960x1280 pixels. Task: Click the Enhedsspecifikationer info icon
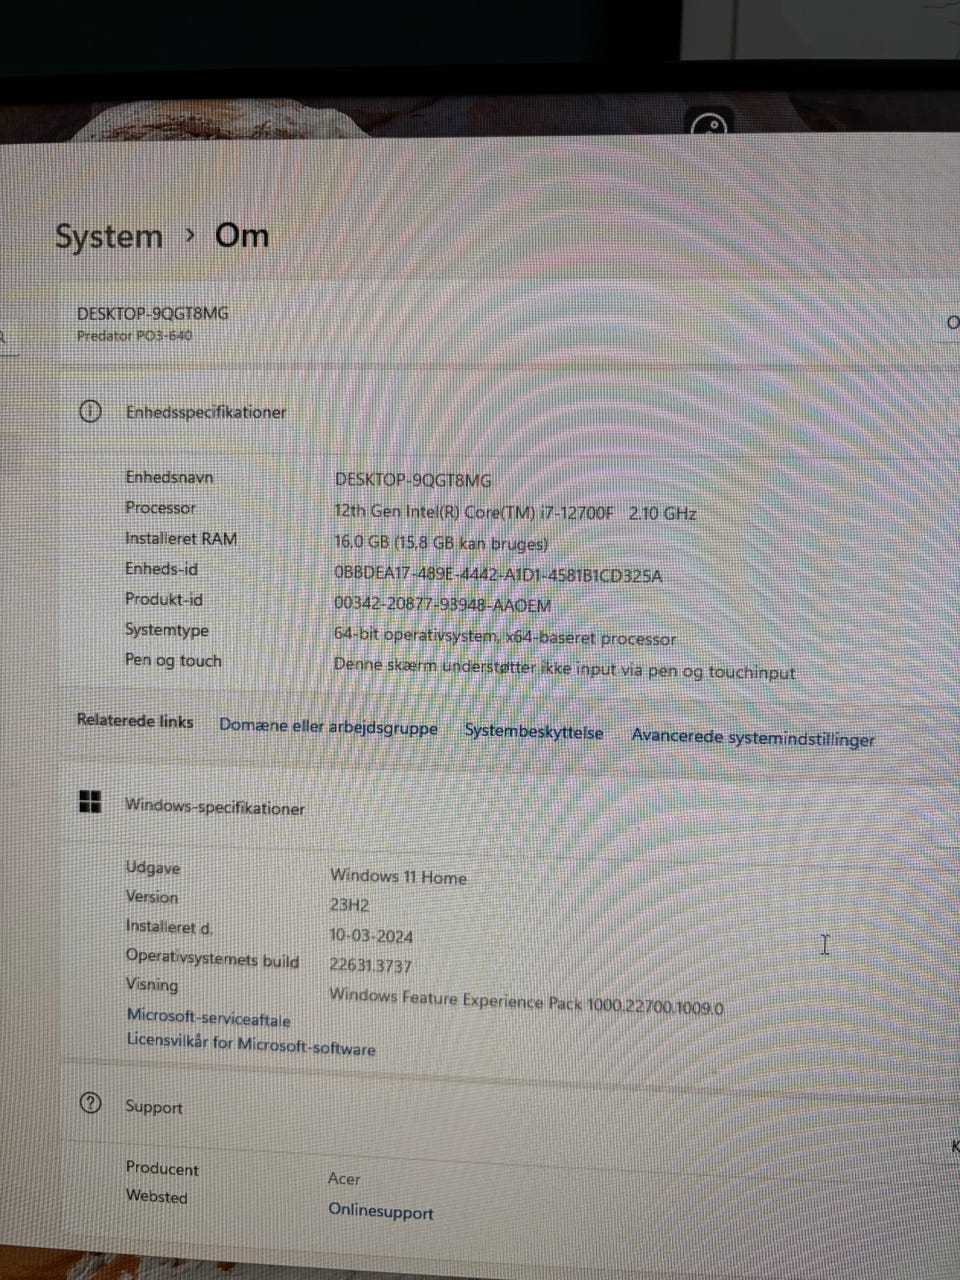(90, 411)
